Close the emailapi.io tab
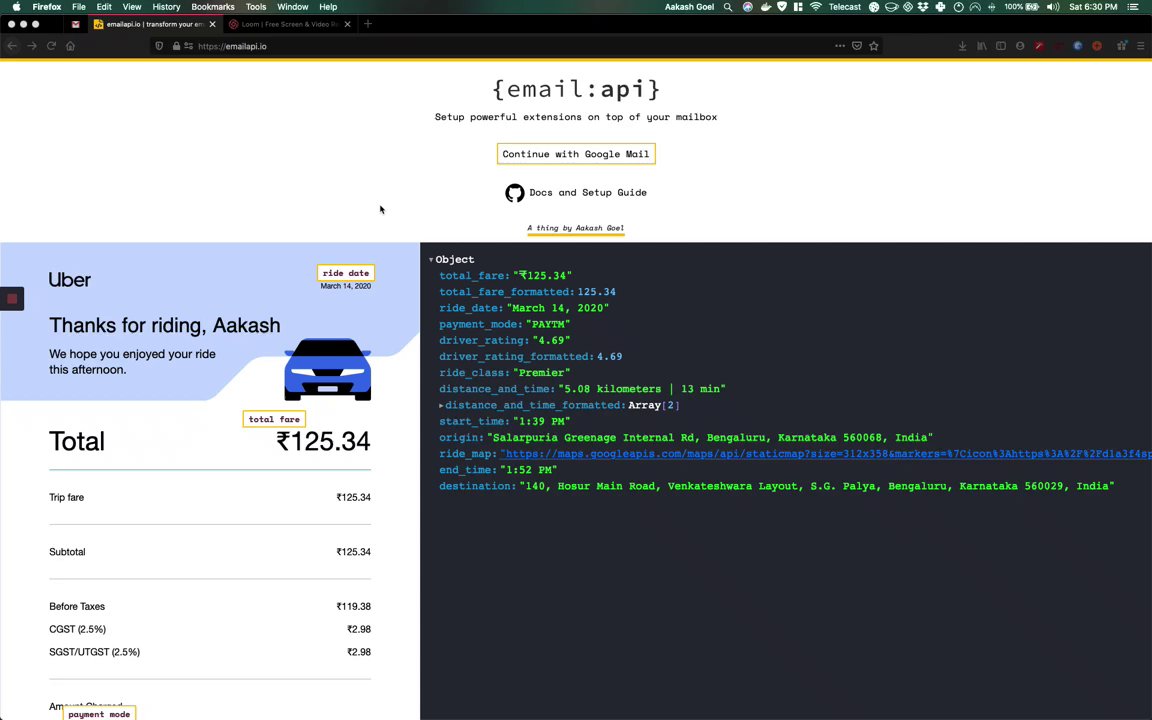 coord(212,24)
